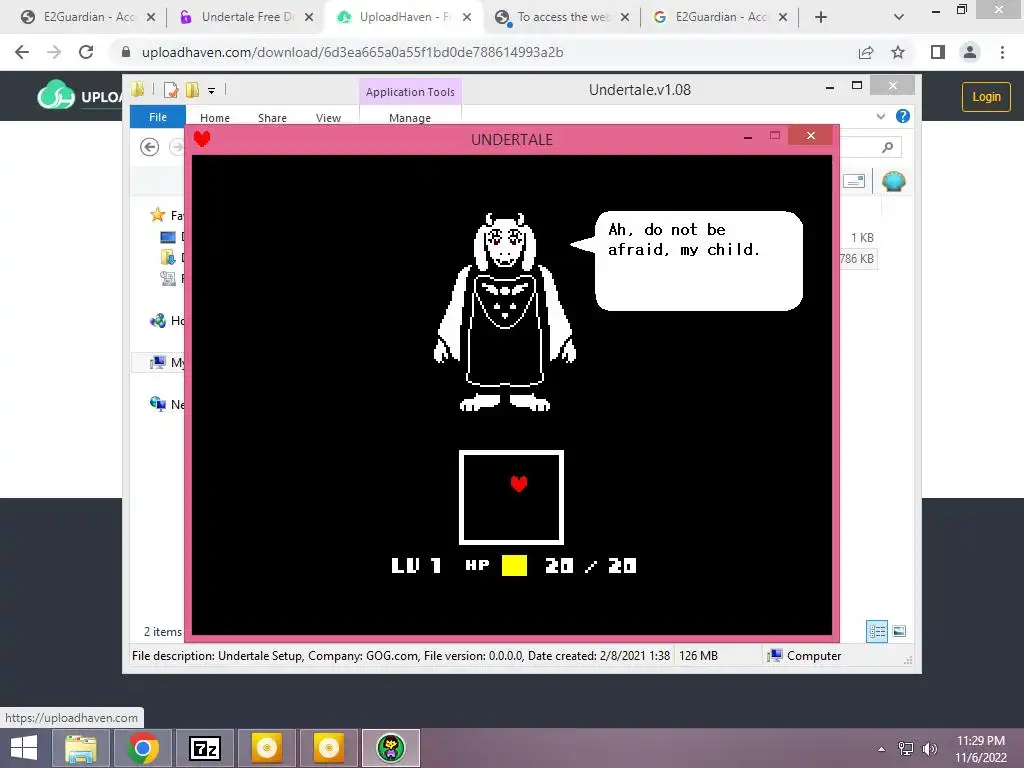
Task: Click the UploadHaven Login button
Action: click(x=986, y=97)
